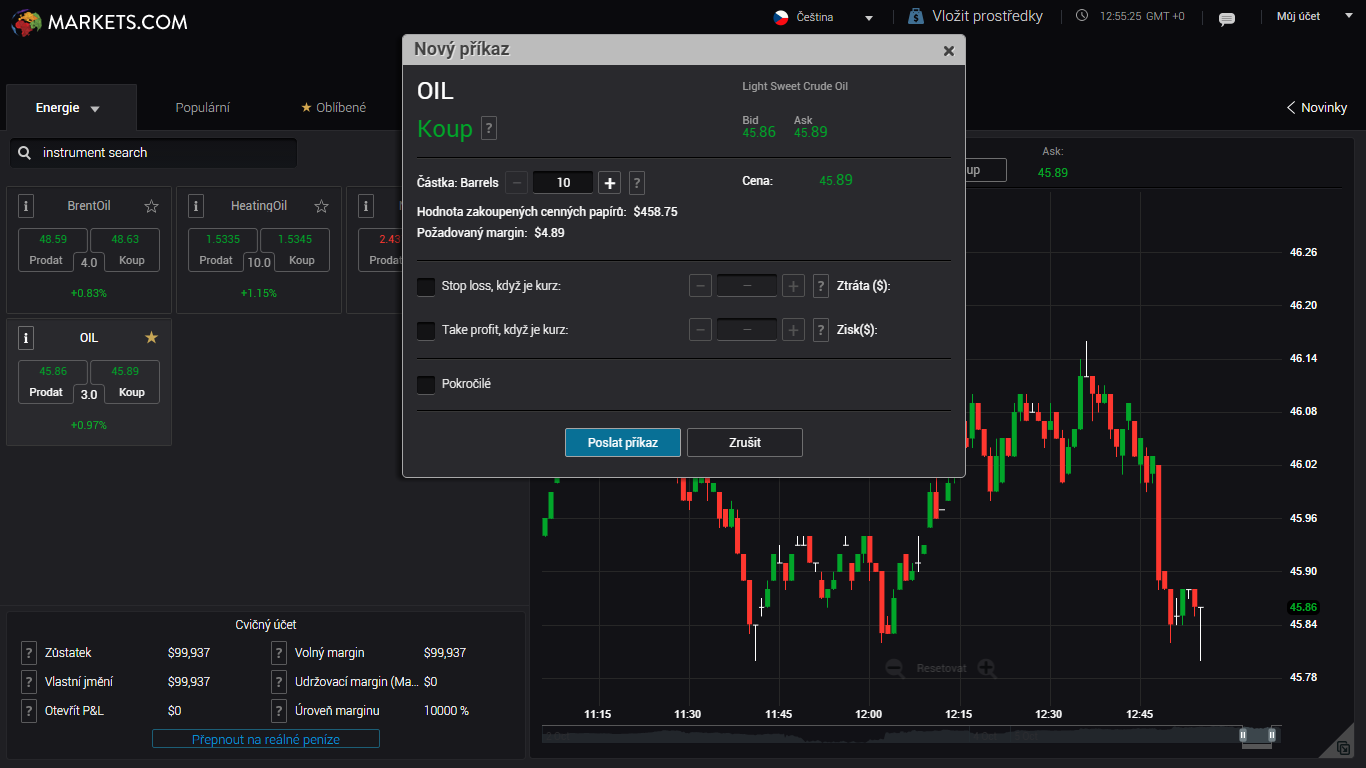This screenshot has width=1366, height=768.
Task: Click Poslat příkaz button
Action: click(623, 442)
